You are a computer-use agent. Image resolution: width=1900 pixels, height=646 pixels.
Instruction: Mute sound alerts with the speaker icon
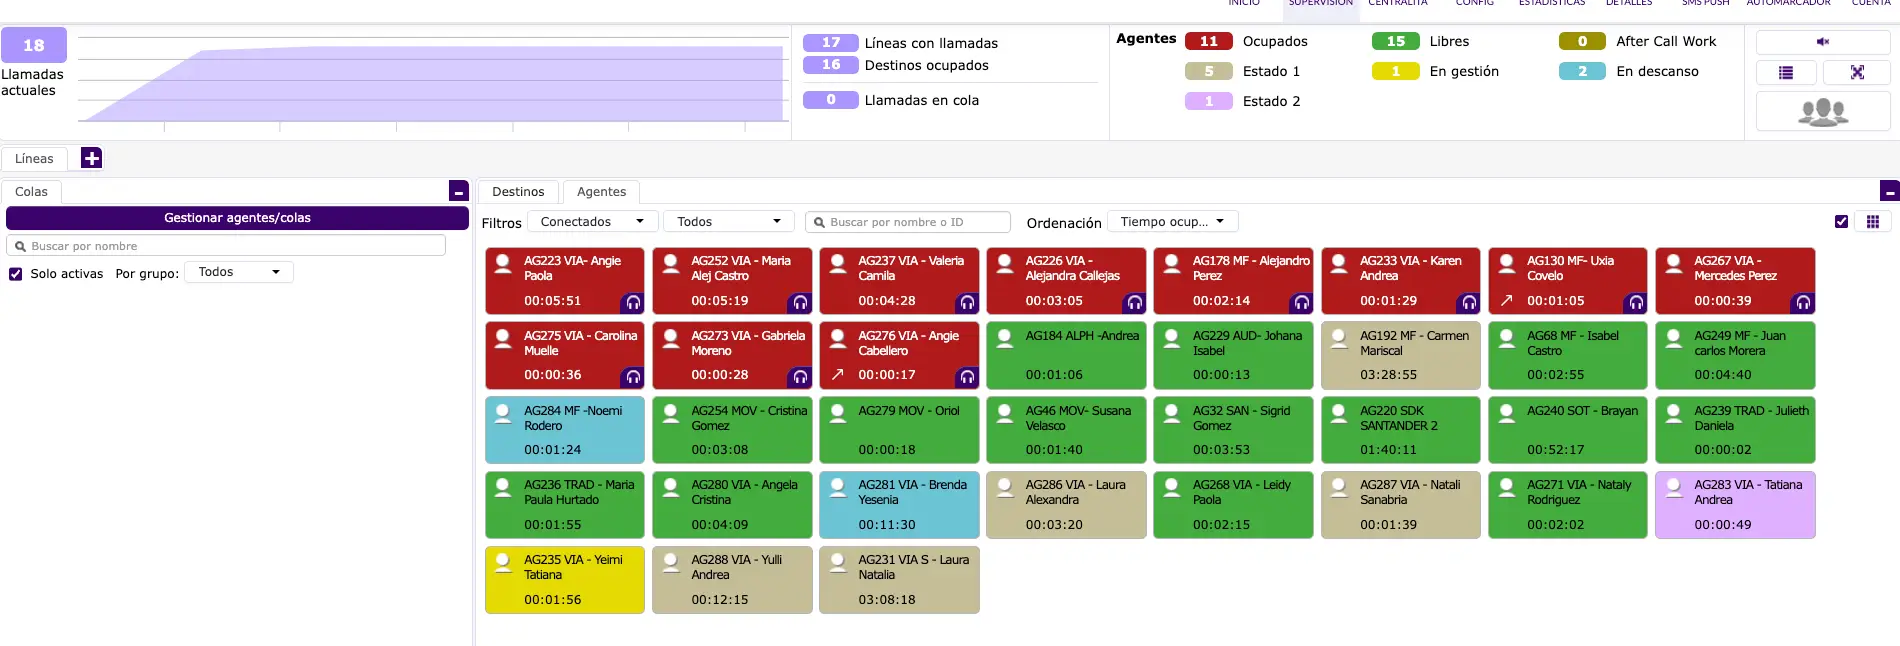[1822, 42]
